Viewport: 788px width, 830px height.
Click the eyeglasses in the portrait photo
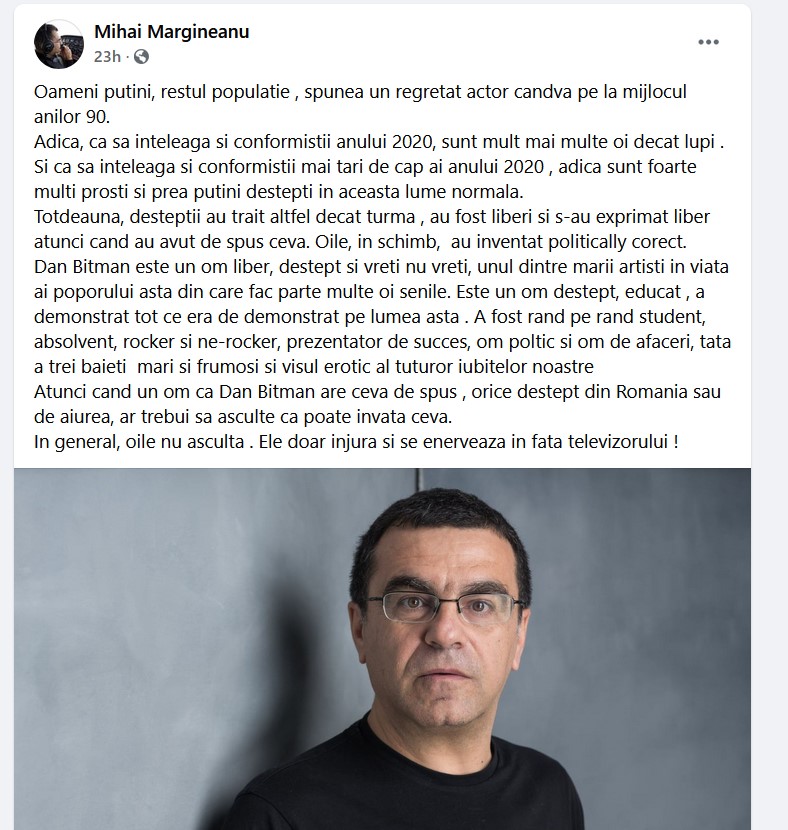445,607
